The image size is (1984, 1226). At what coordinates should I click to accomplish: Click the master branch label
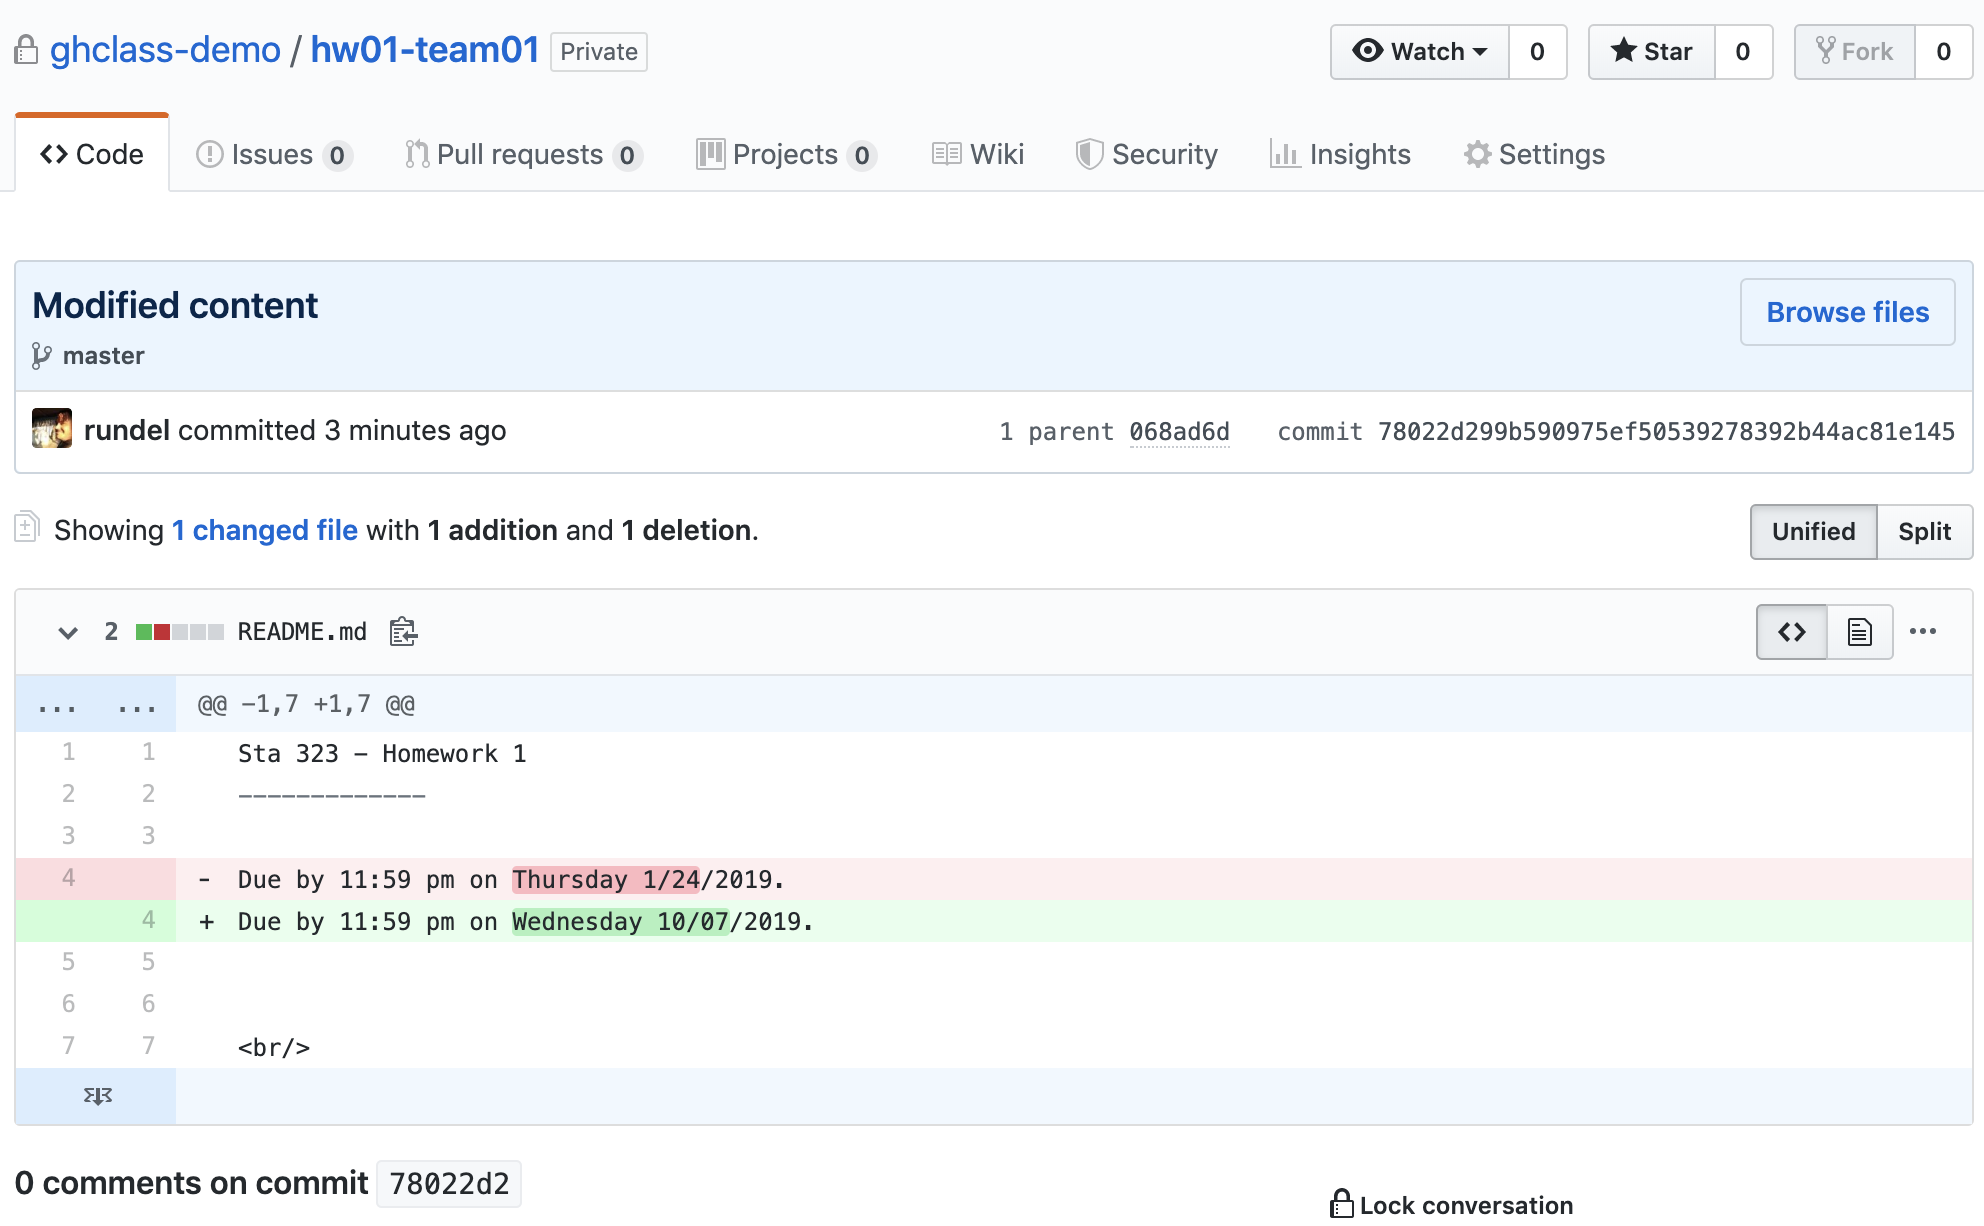[103, 356]
